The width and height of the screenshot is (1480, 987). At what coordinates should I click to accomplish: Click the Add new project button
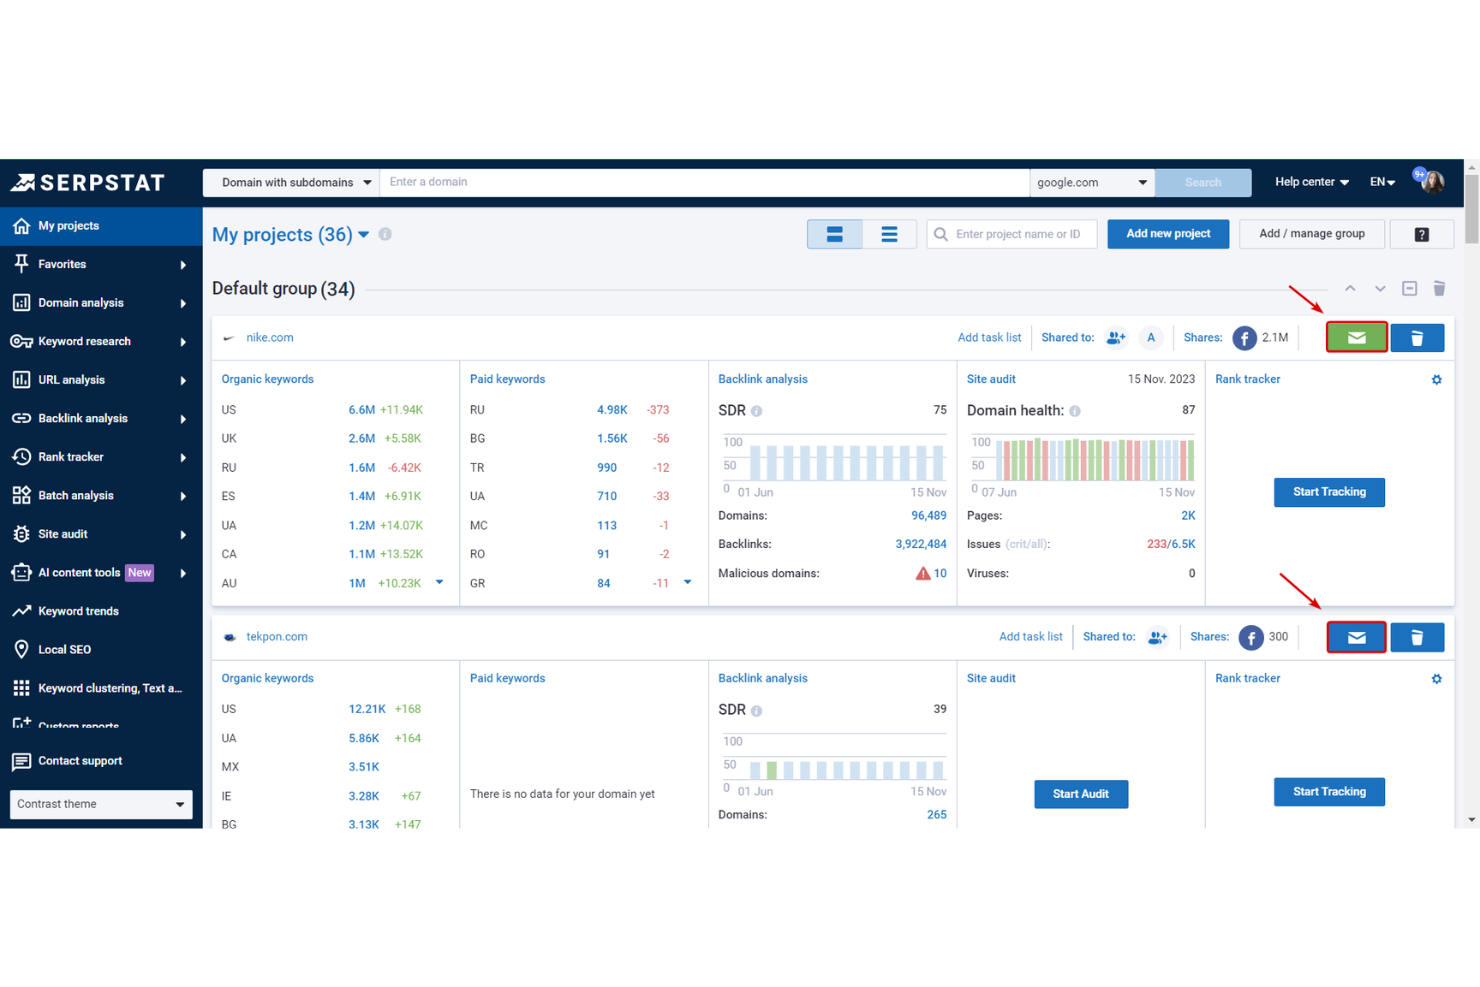(1168, 233)
